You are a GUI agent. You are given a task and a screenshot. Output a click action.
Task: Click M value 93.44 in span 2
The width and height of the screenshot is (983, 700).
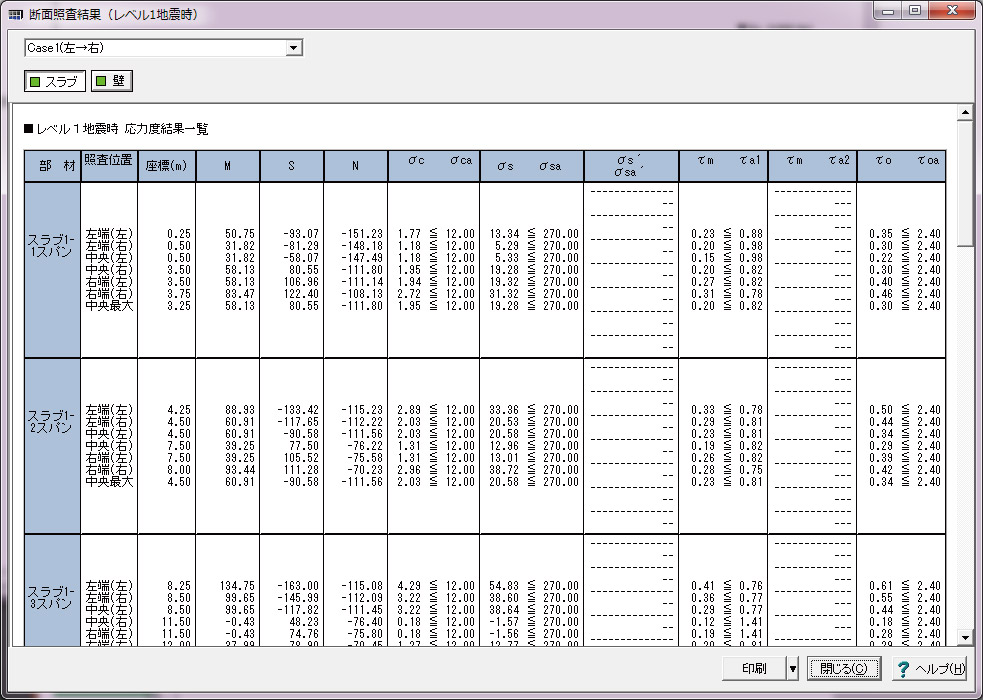tap(239, 470)
